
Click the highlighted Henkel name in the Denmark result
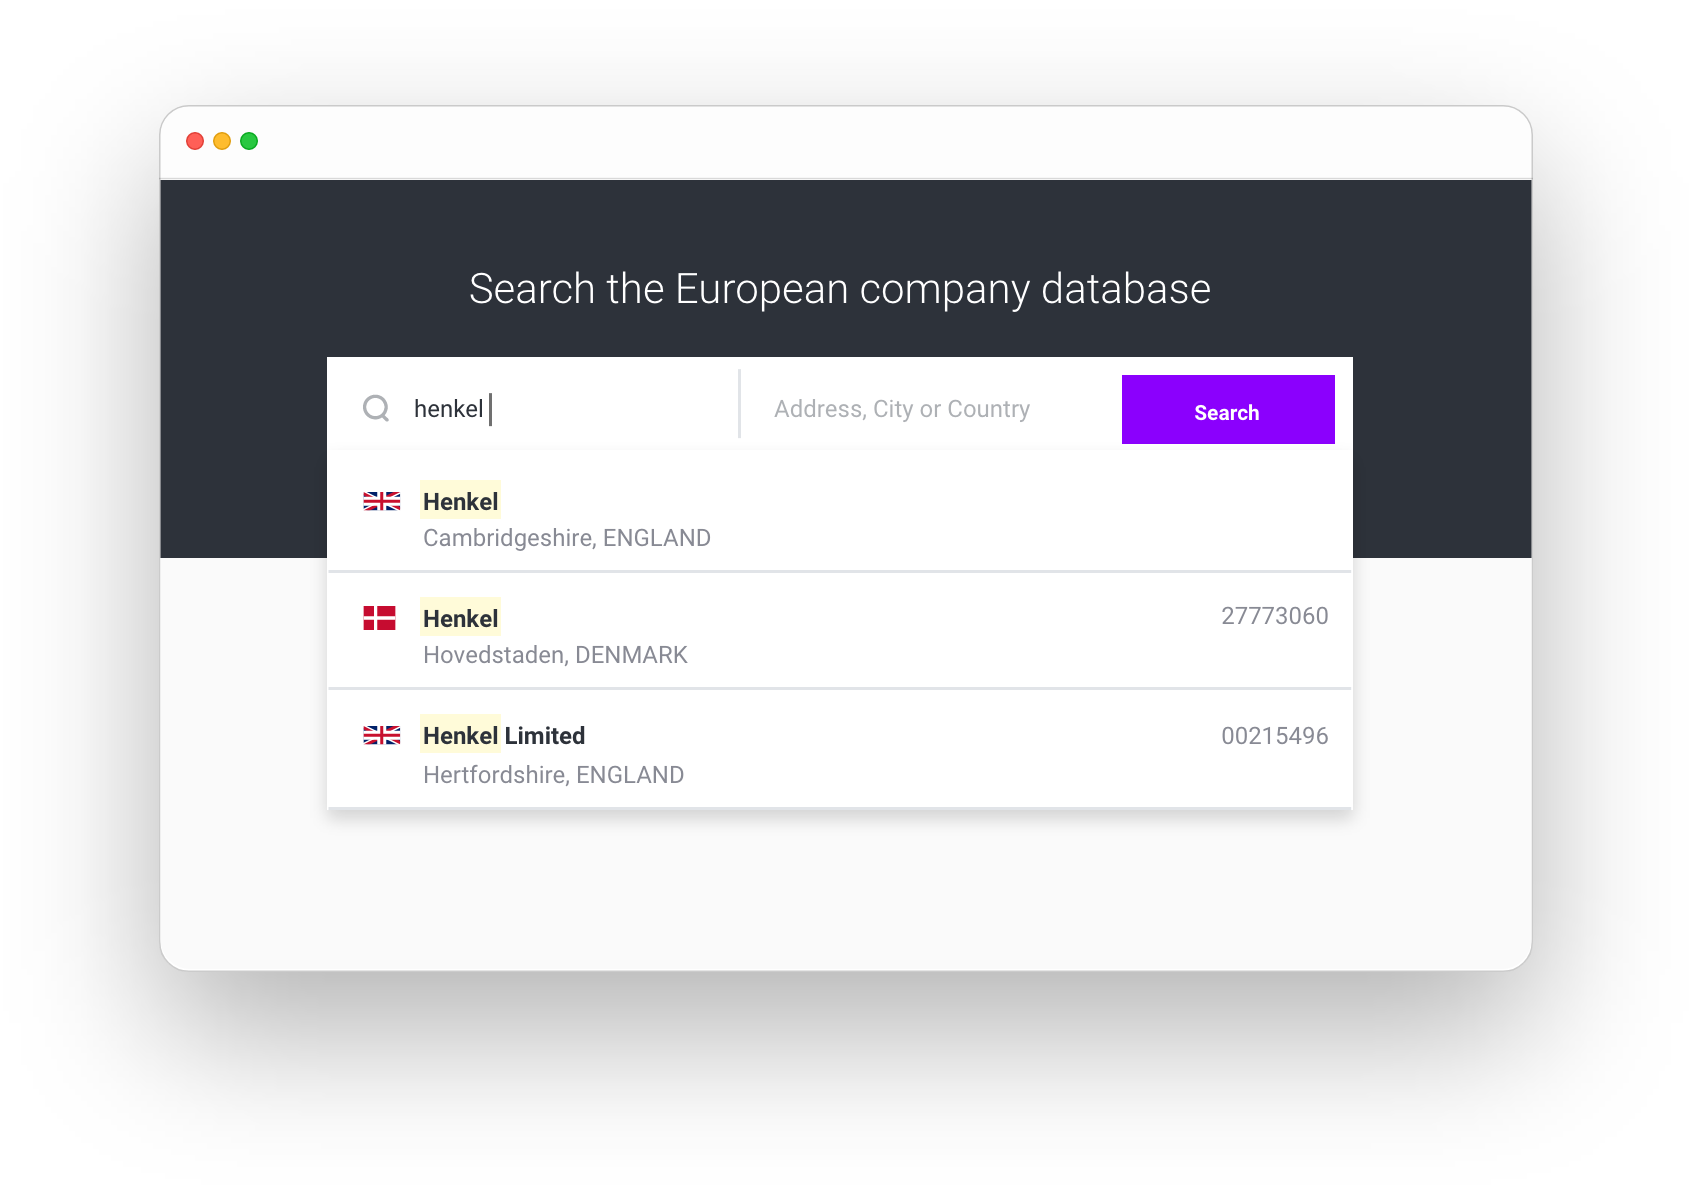(460, 618)
